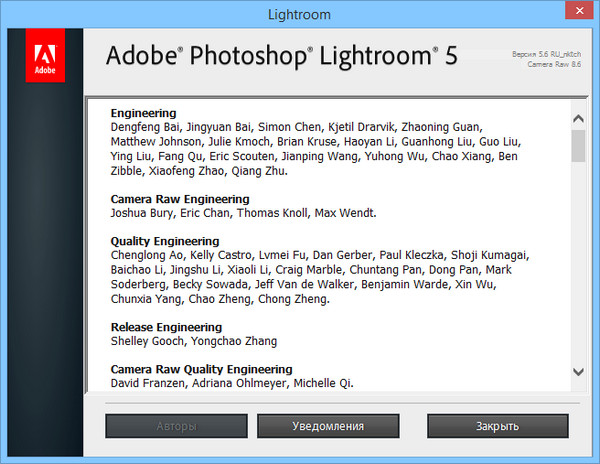Click the Lightroom window title bar text
The height and width of the screenshot is (464, 600).
pos(299,13)
